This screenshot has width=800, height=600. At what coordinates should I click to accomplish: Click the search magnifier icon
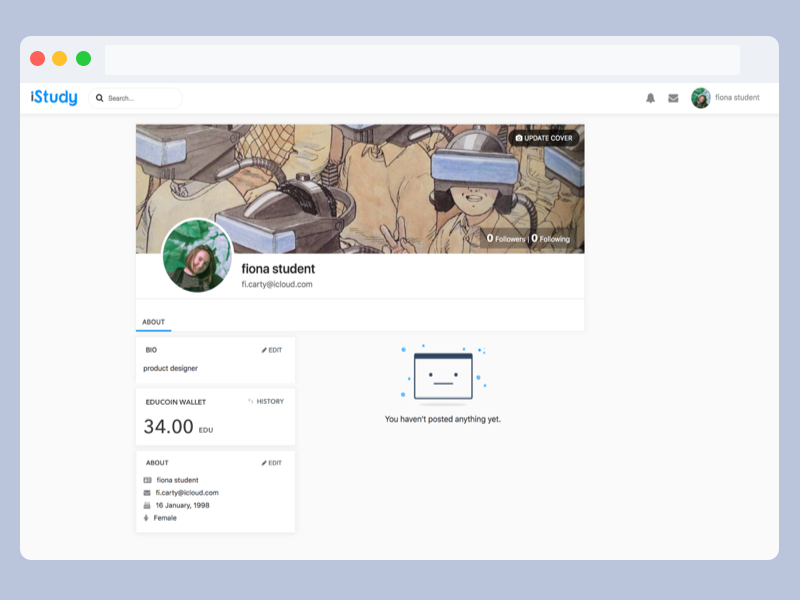click(x=99, y=98)
